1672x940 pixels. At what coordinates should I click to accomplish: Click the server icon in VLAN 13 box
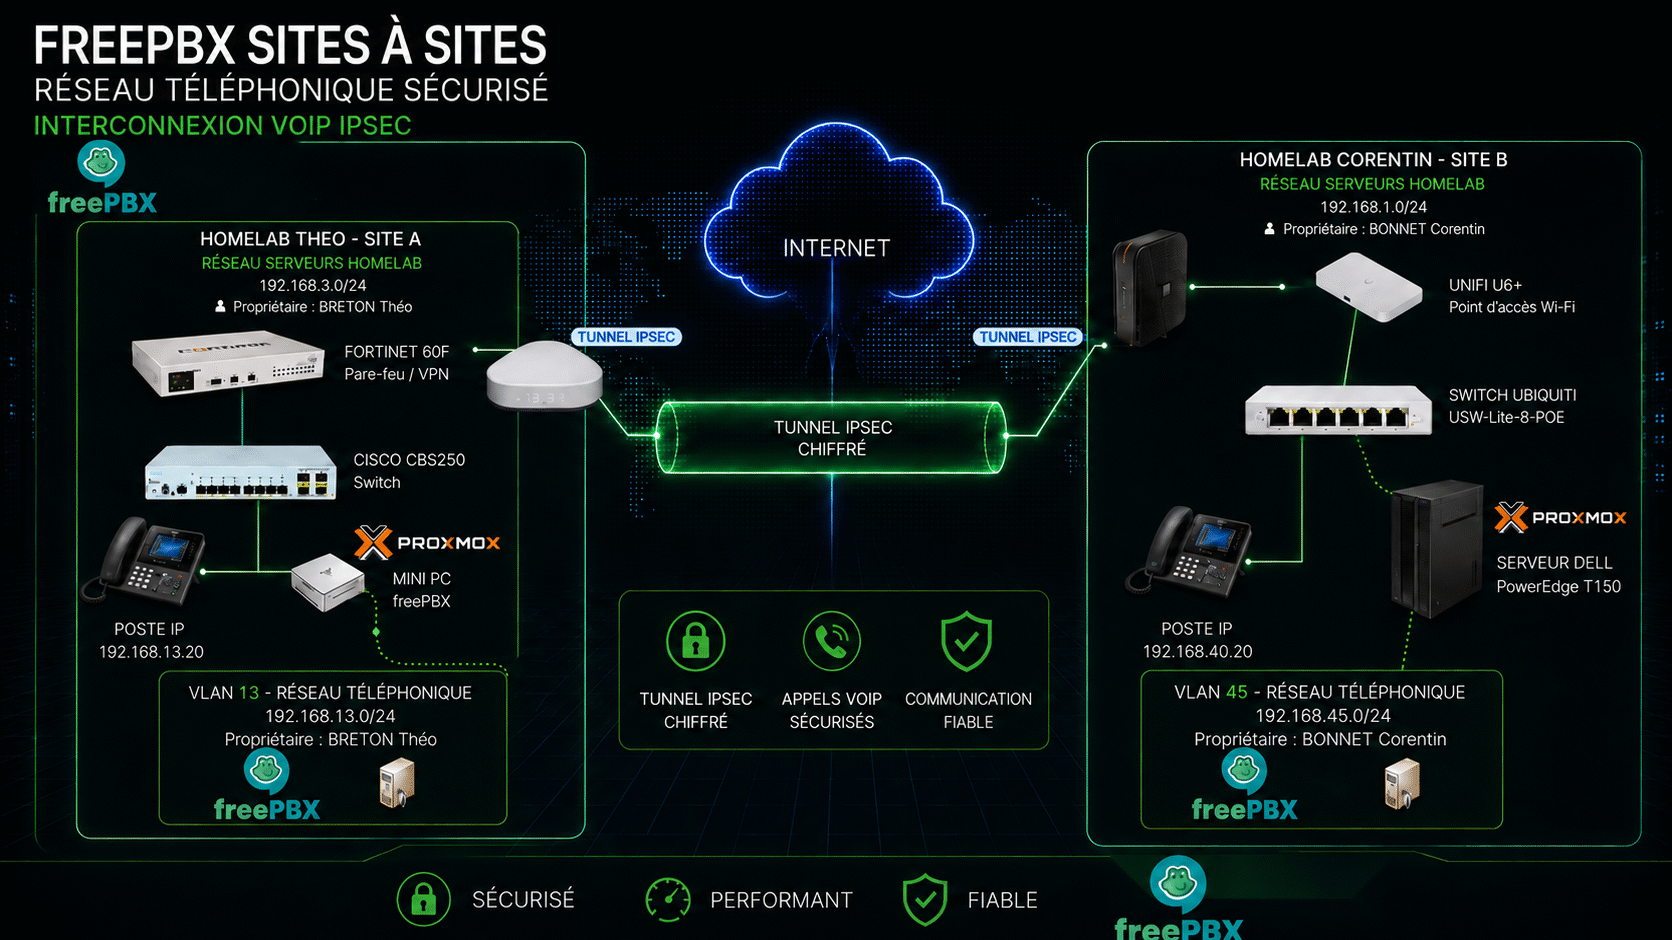pos(397,783)
